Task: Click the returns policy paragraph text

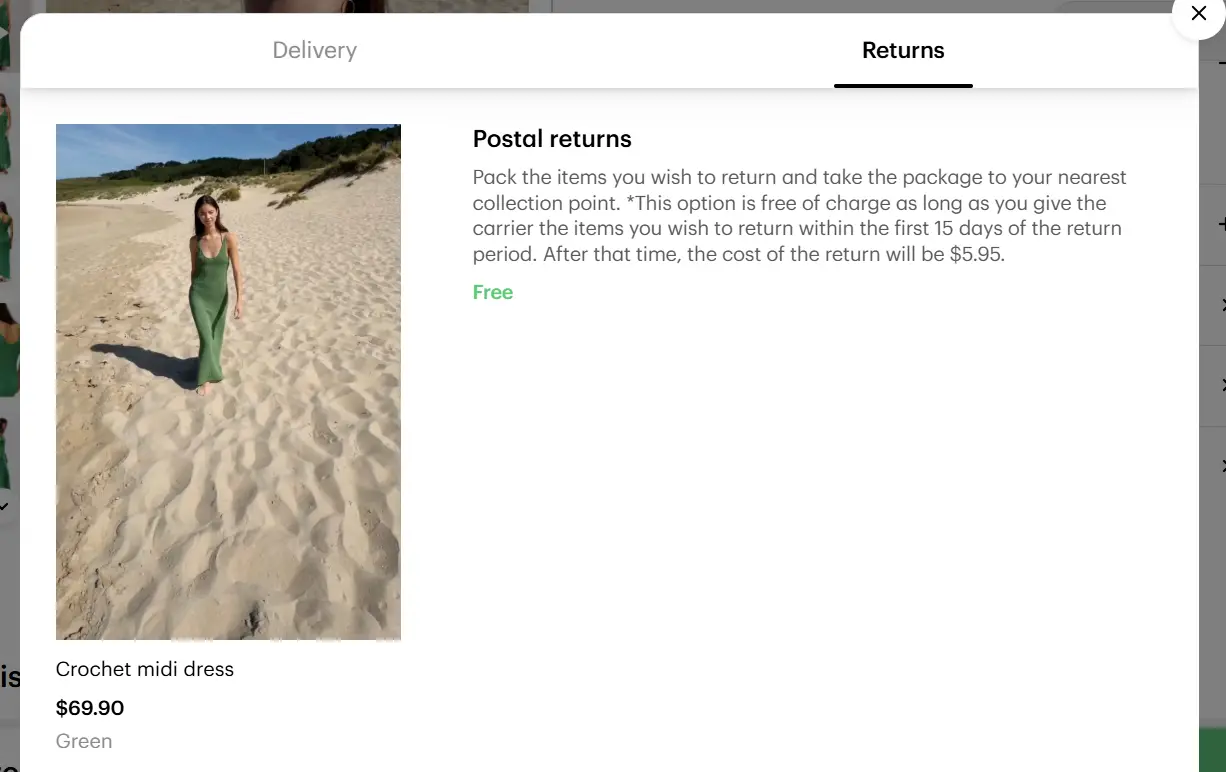Action: click(x=798, y=215)
